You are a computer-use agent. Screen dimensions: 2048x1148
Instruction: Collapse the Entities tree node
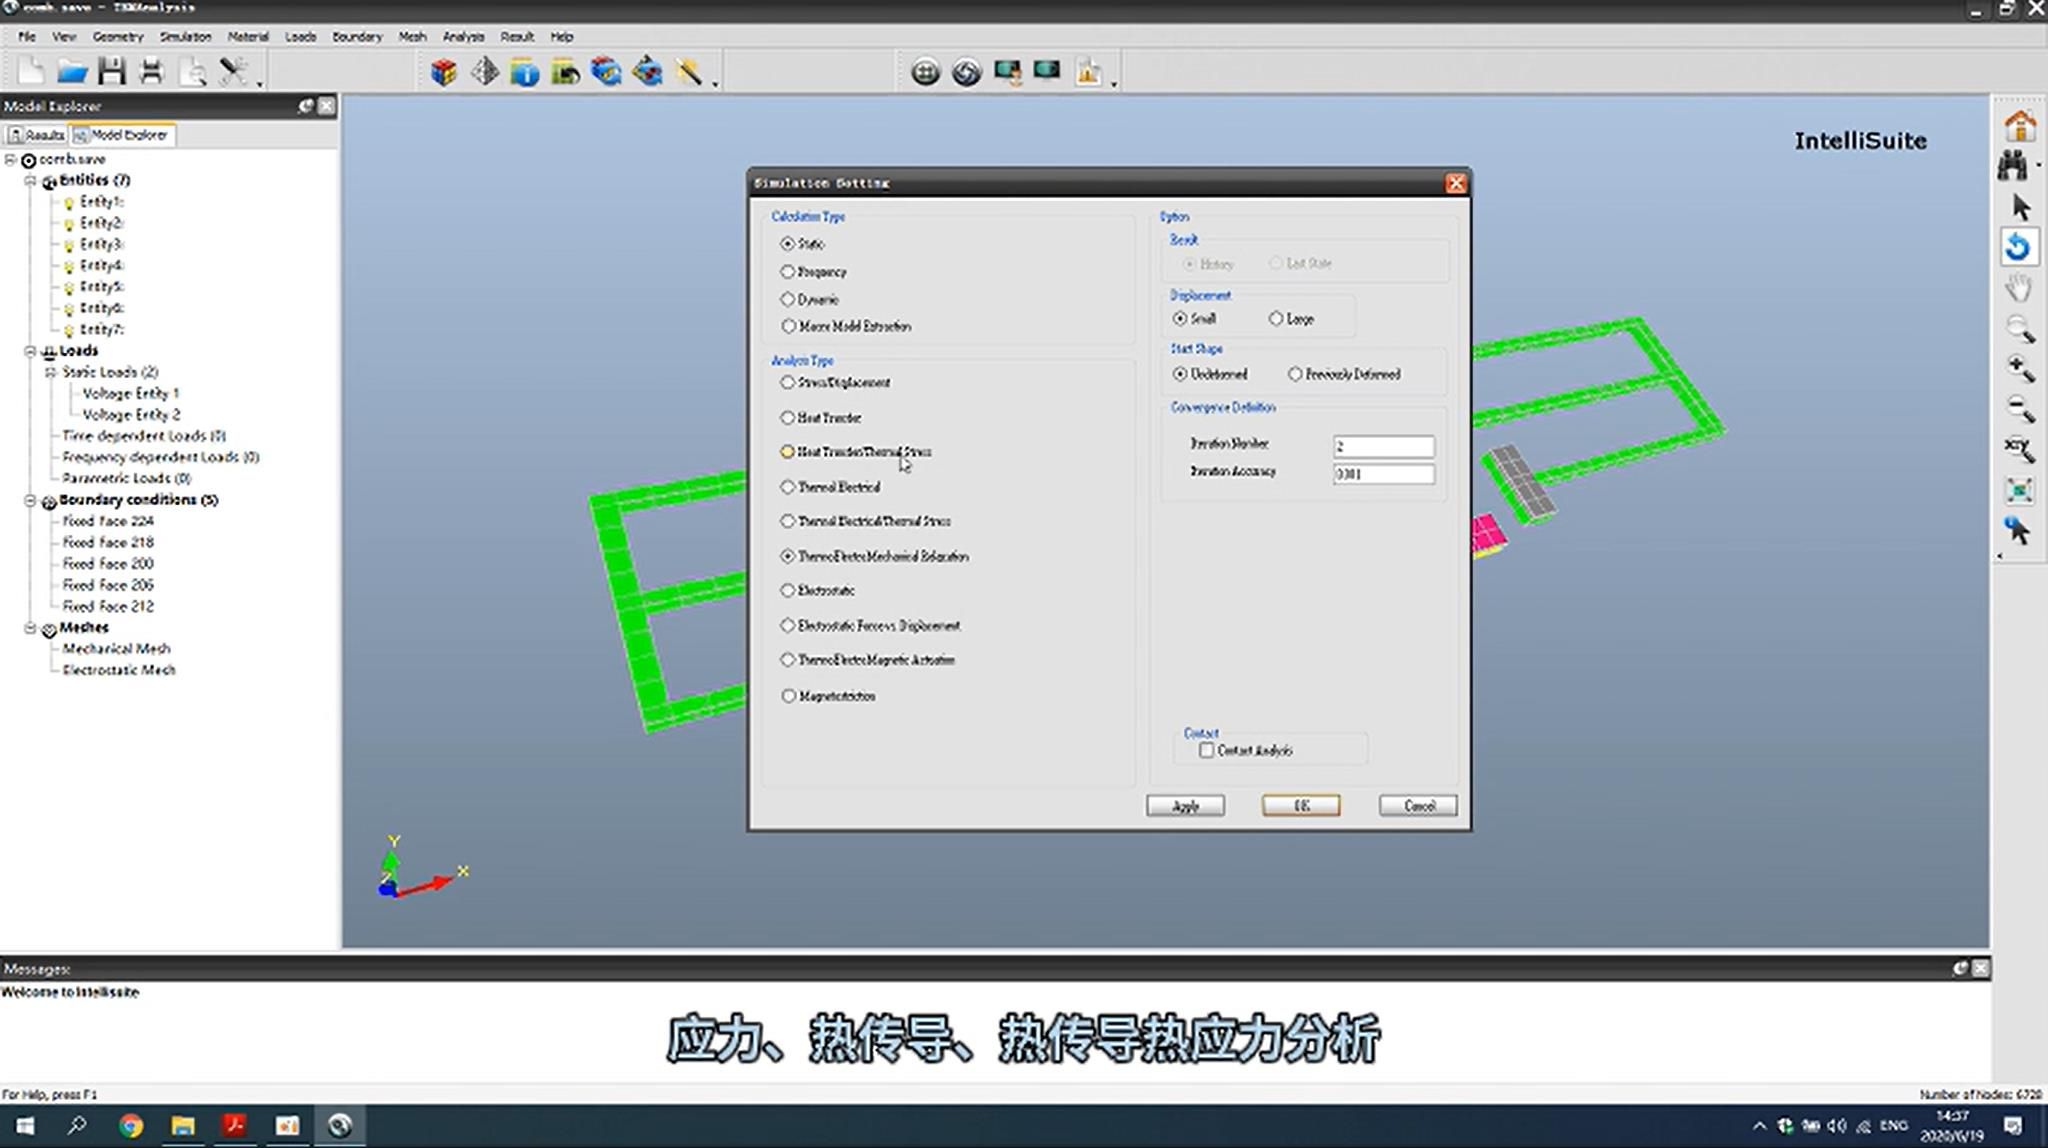click(30, 181)
